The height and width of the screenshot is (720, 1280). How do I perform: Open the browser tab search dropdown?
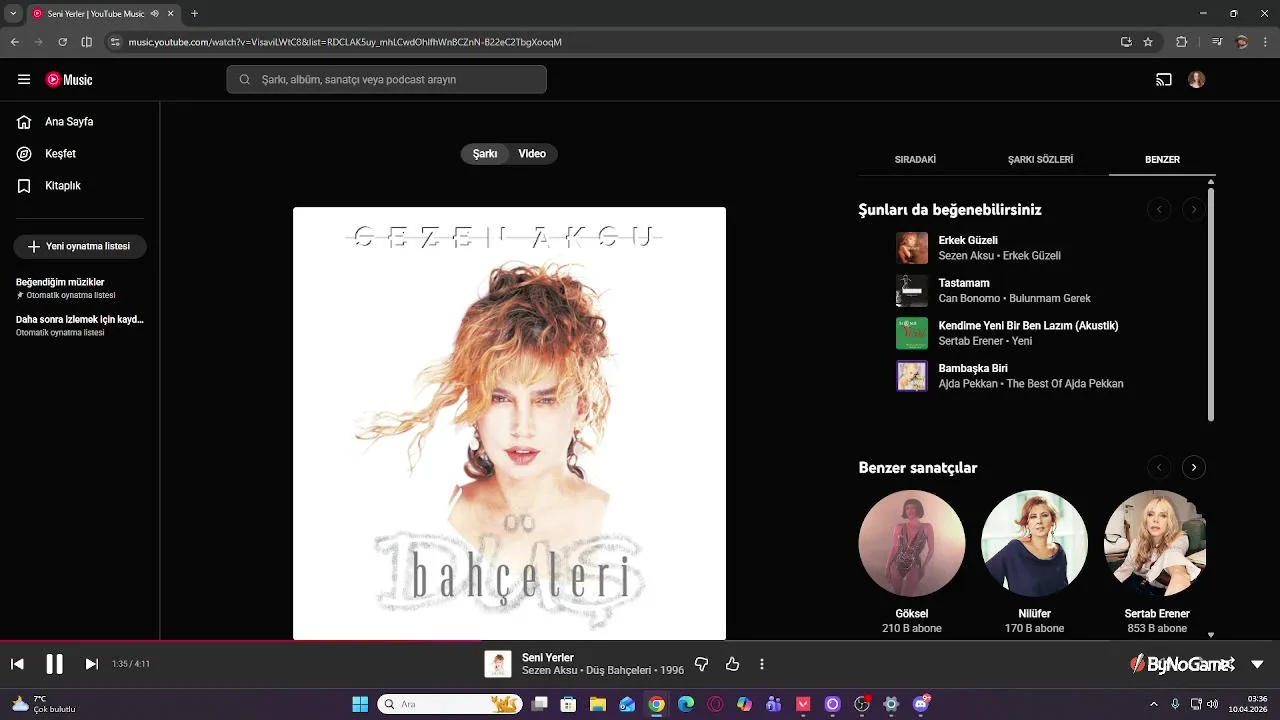[13, 14]
